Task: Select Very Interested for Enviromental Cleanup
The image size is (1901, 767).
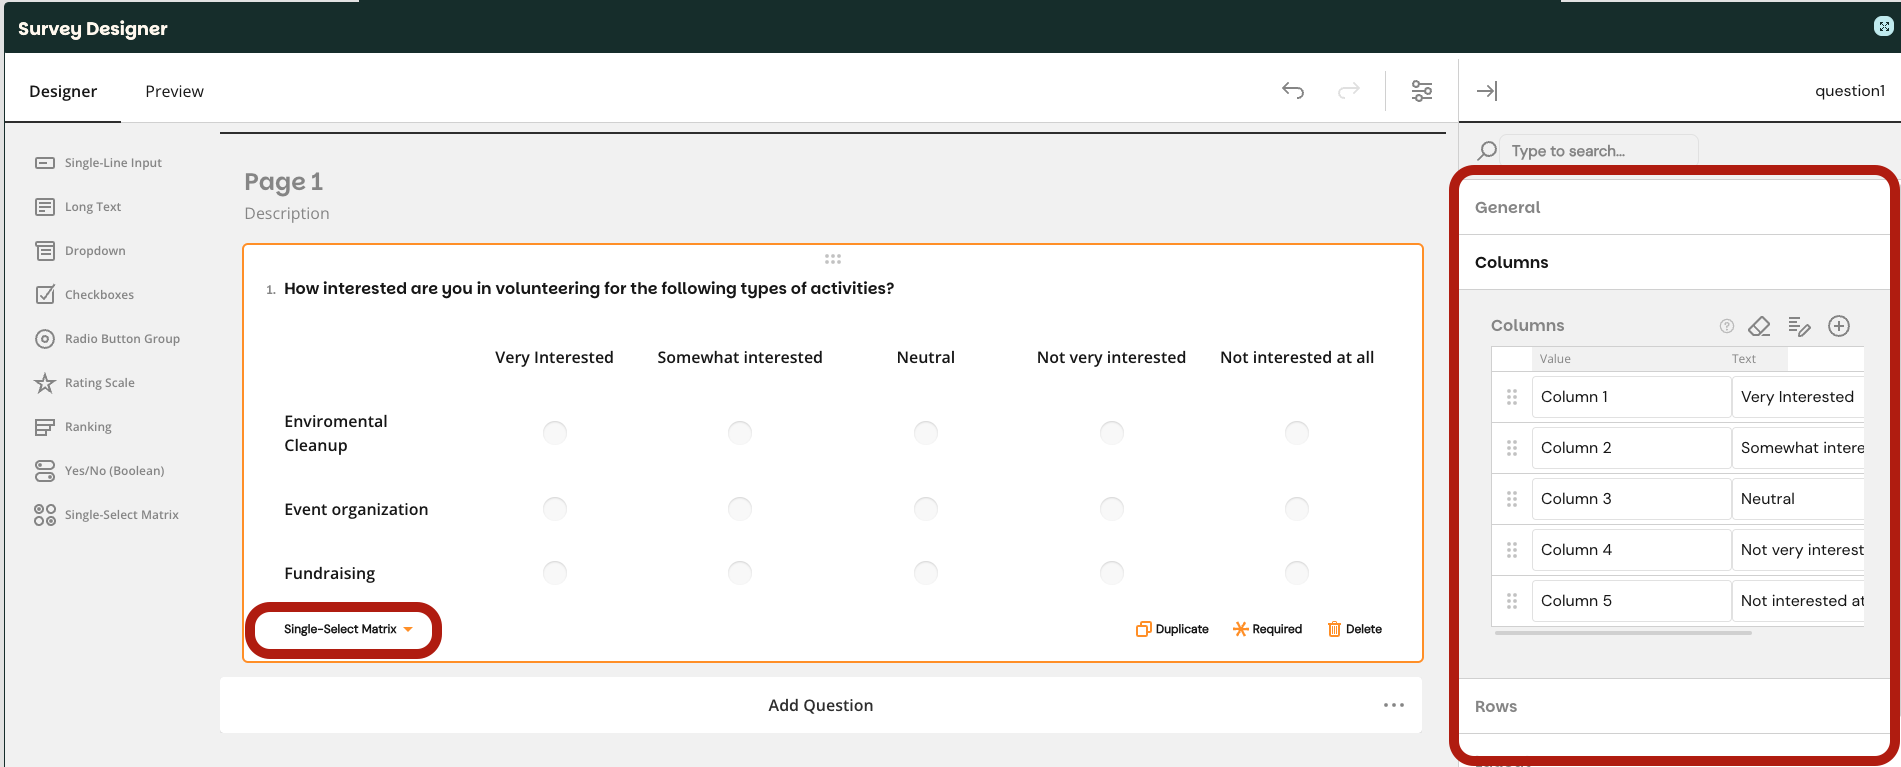Action: pyautogui.click(x=555, y=432)
